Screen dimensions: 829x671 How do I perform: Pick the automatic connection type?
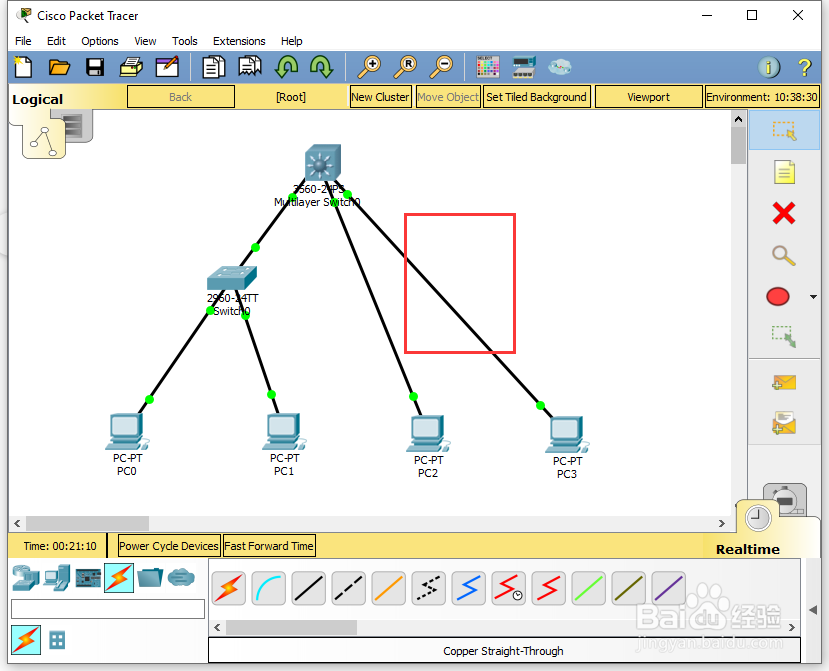(x=229, y=588)
